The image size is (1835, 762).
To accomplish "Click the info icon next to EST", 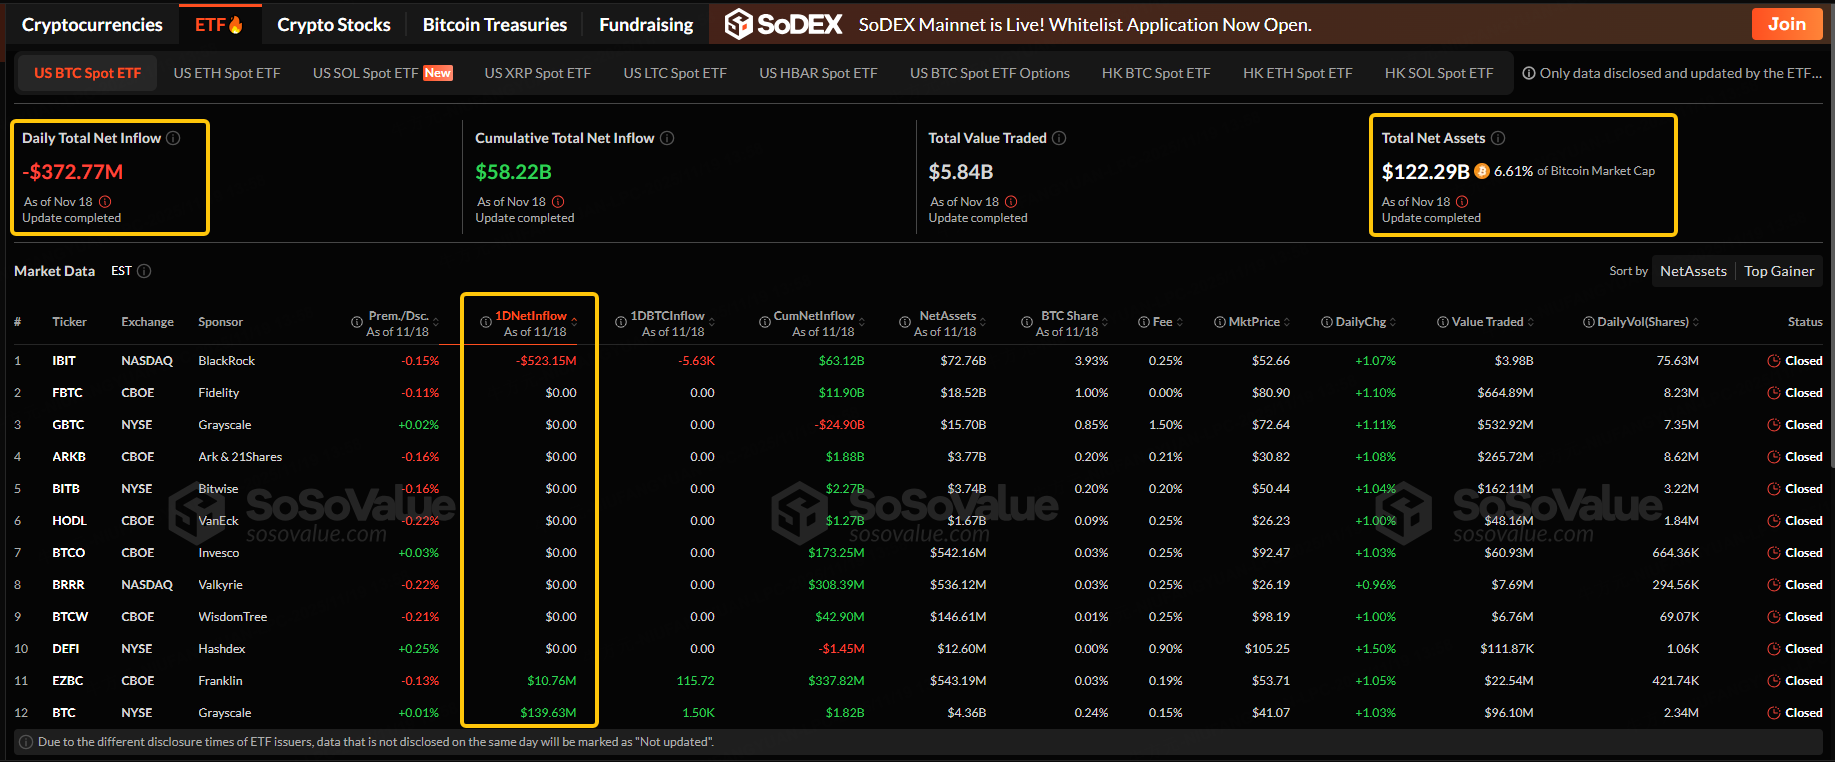I will point(144,271).
